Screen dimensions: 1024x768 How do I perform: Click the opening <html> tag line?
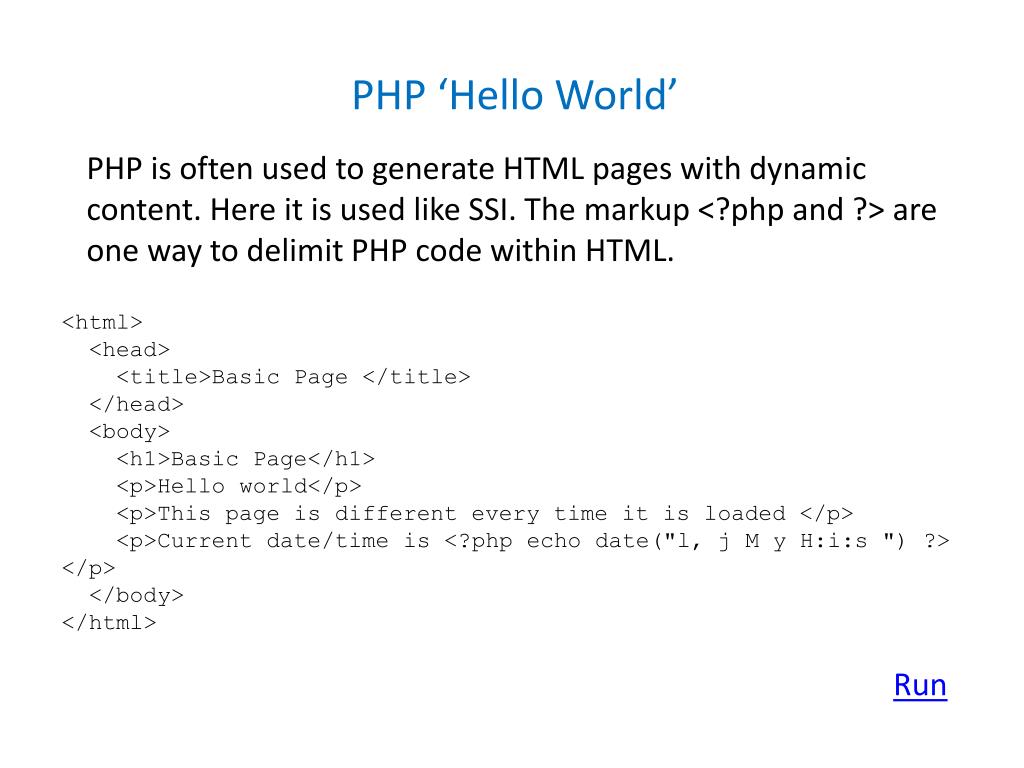point(102,323)
